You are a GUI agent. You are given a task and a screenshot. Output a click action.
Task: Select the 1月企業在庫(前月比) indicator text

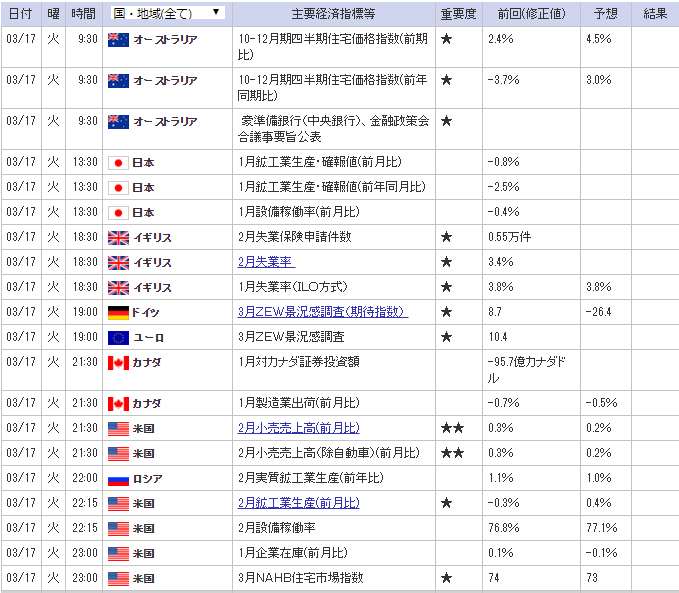(x=293, y=553)
